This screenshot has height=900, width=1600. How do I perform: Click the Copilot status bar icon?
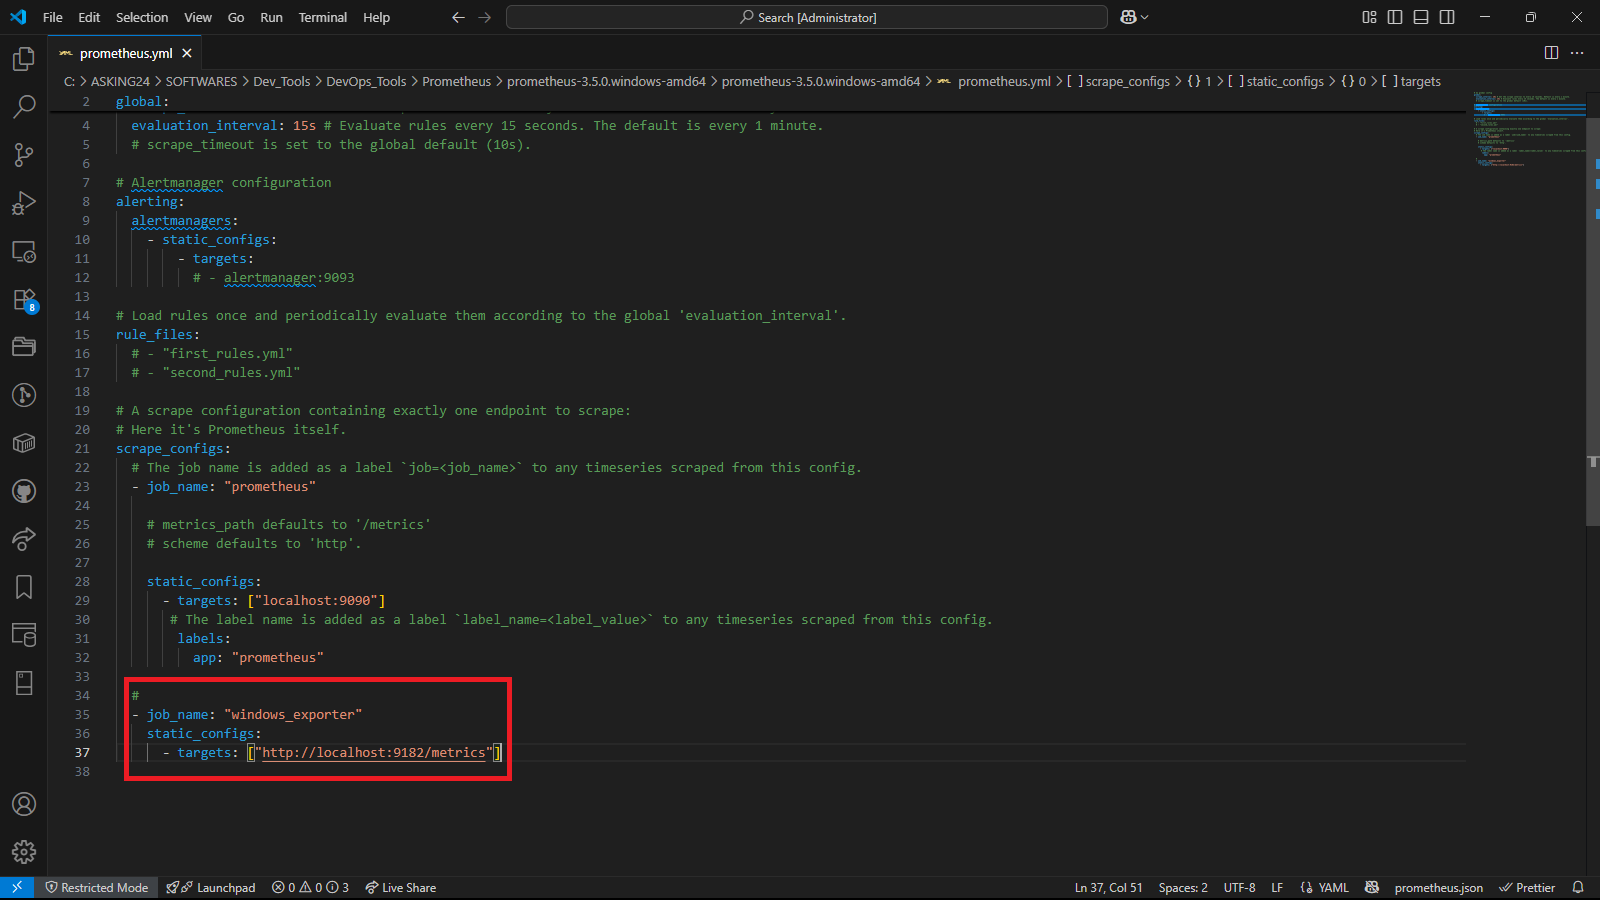click(x=1372, y=887)
